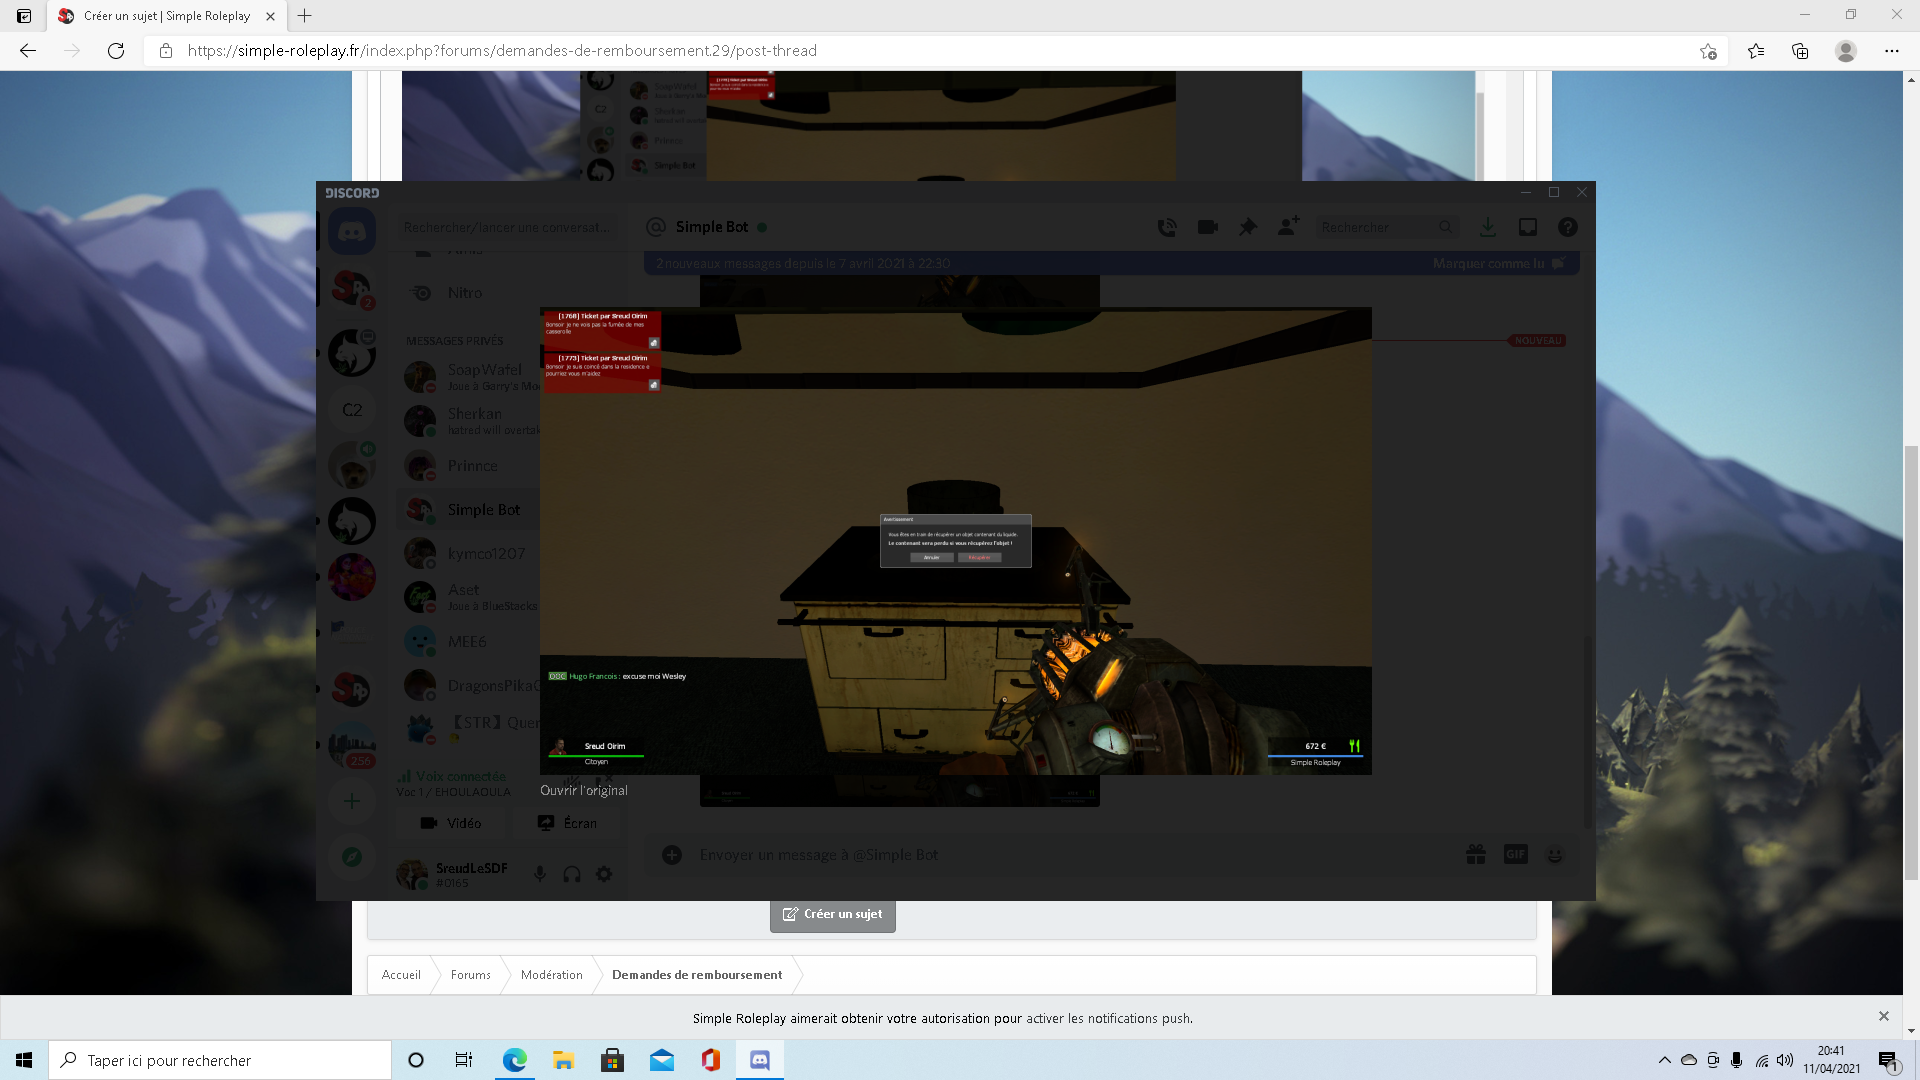Viewport: 1920px width, 1080px height.
Task: Dismiss the push notification banner
Action: coord(1884,1016)
